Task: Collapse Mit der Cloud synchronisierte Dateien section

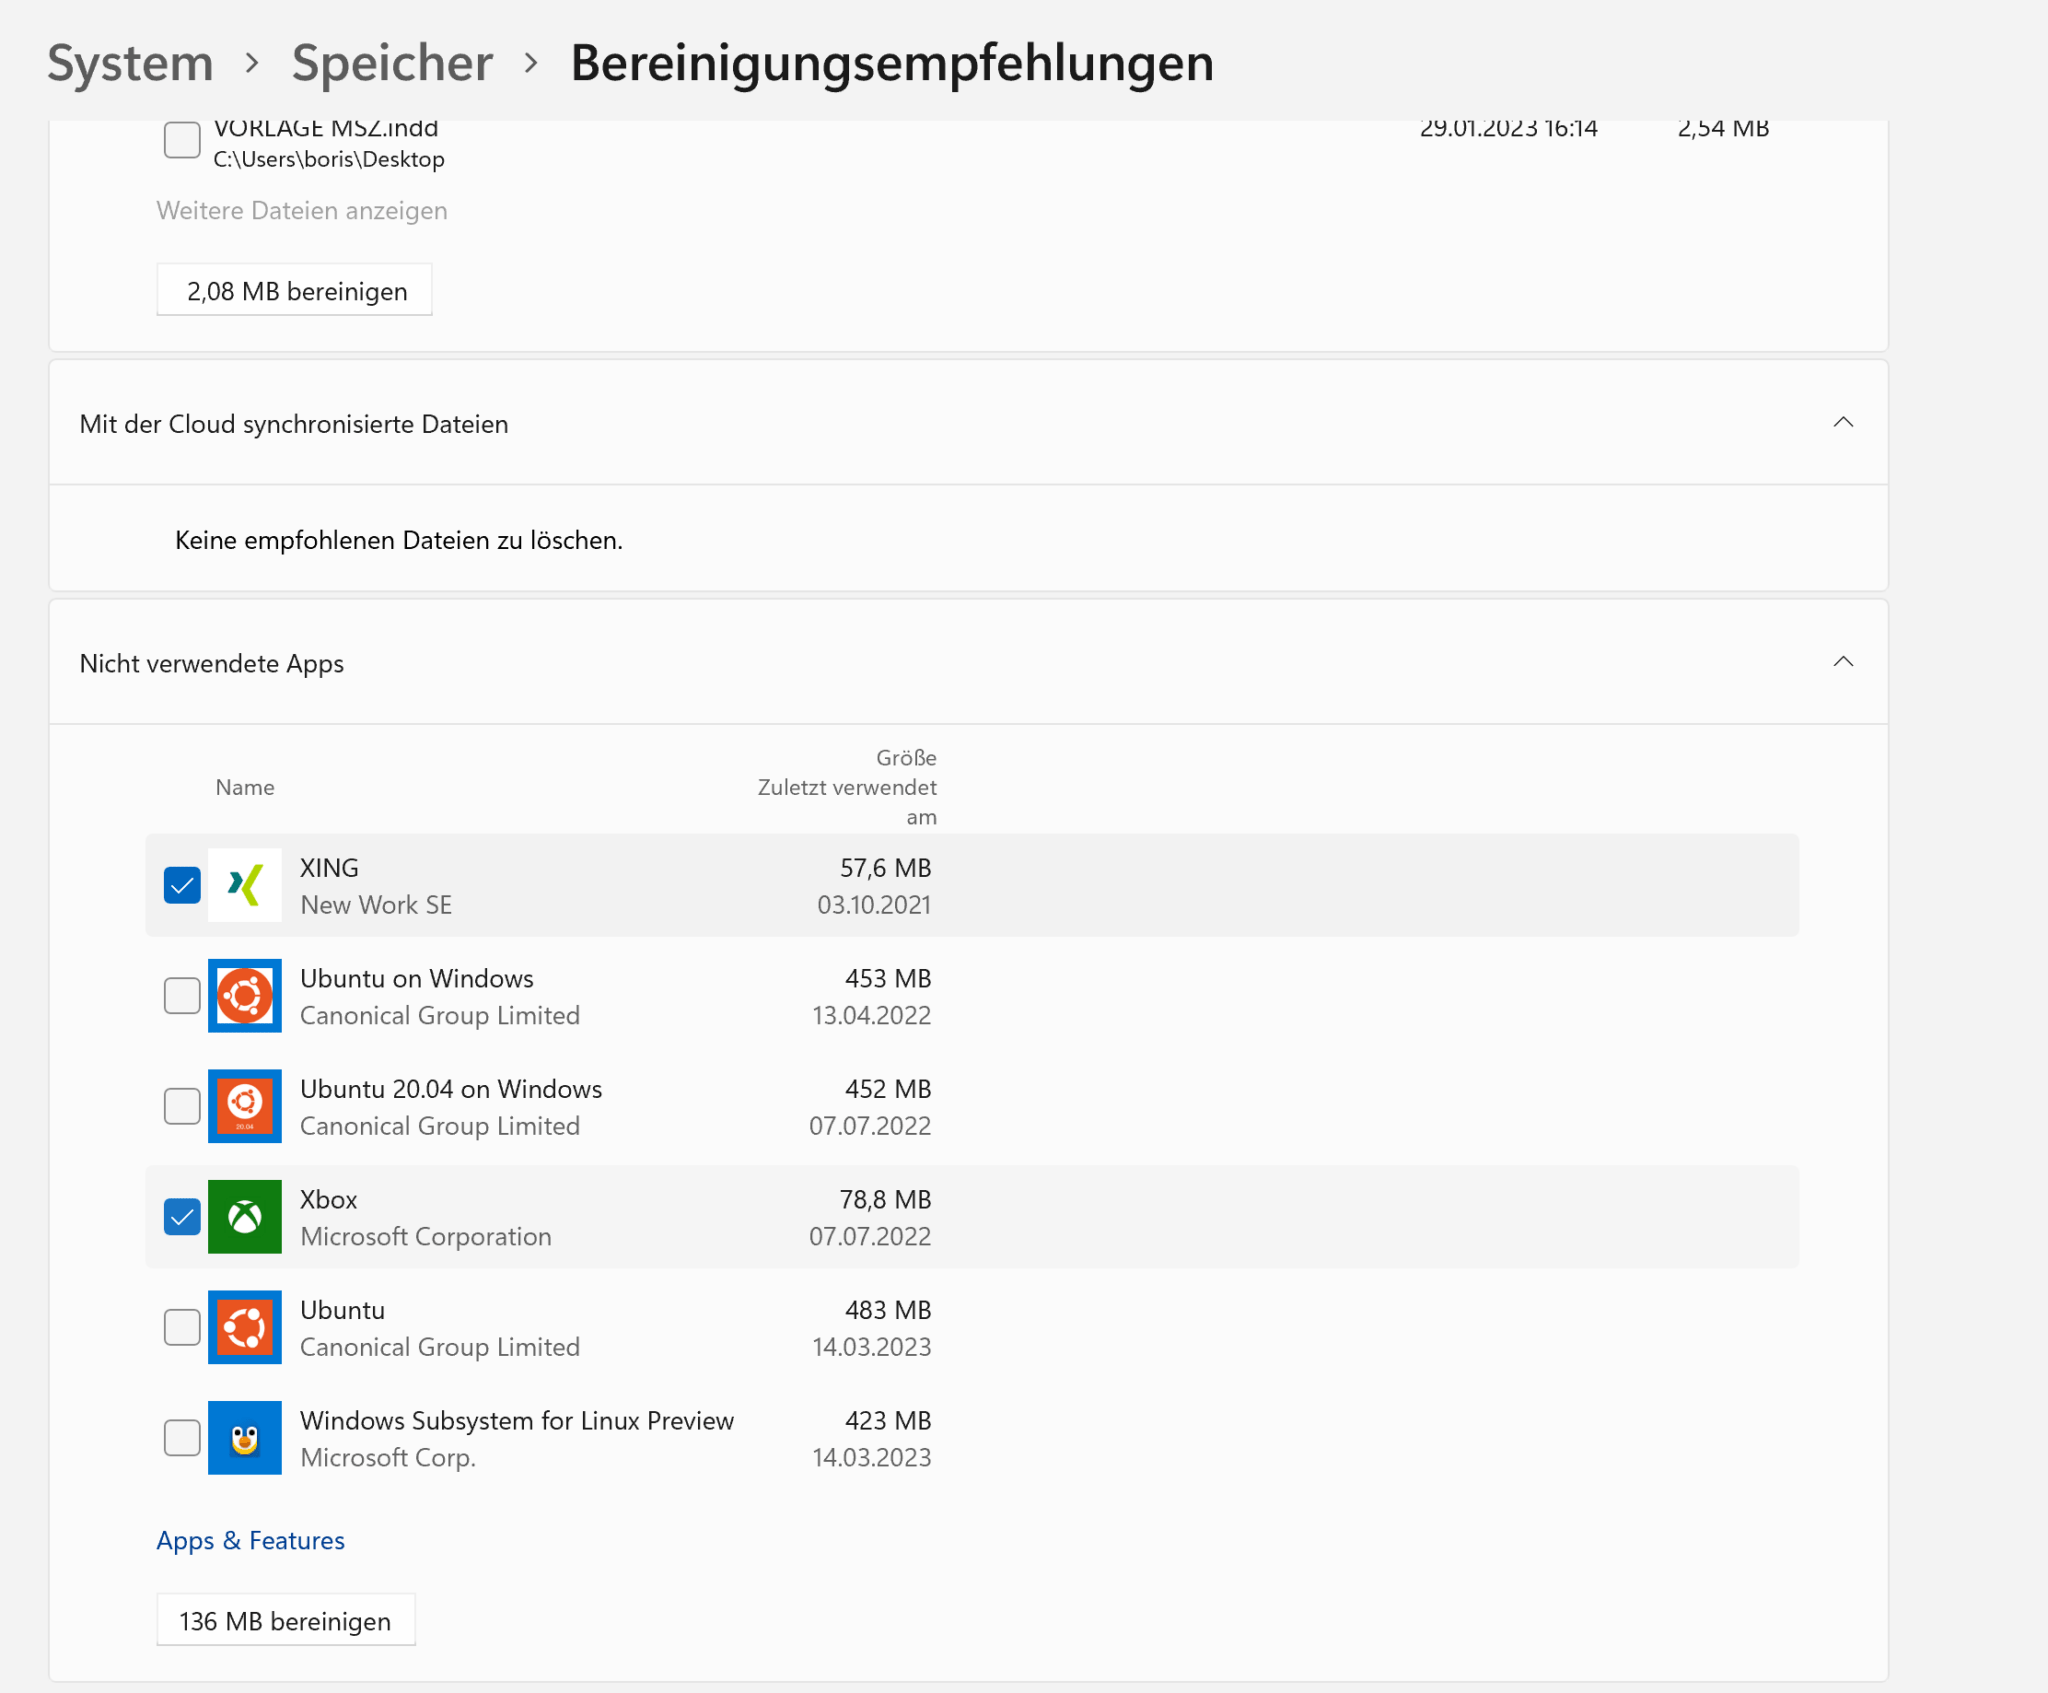Action: pyautogui.click(x=1842, y=423)
